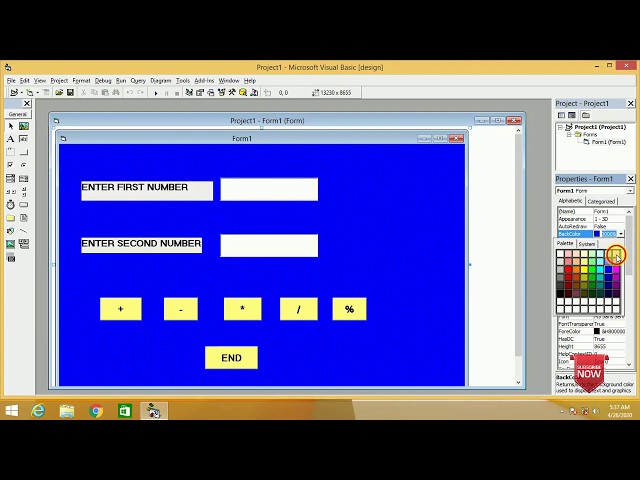The width and height of the screenshot is (640, 480).
Task: Select the Frame control tool
Action: pyautogui.click(x=11, y=152)
